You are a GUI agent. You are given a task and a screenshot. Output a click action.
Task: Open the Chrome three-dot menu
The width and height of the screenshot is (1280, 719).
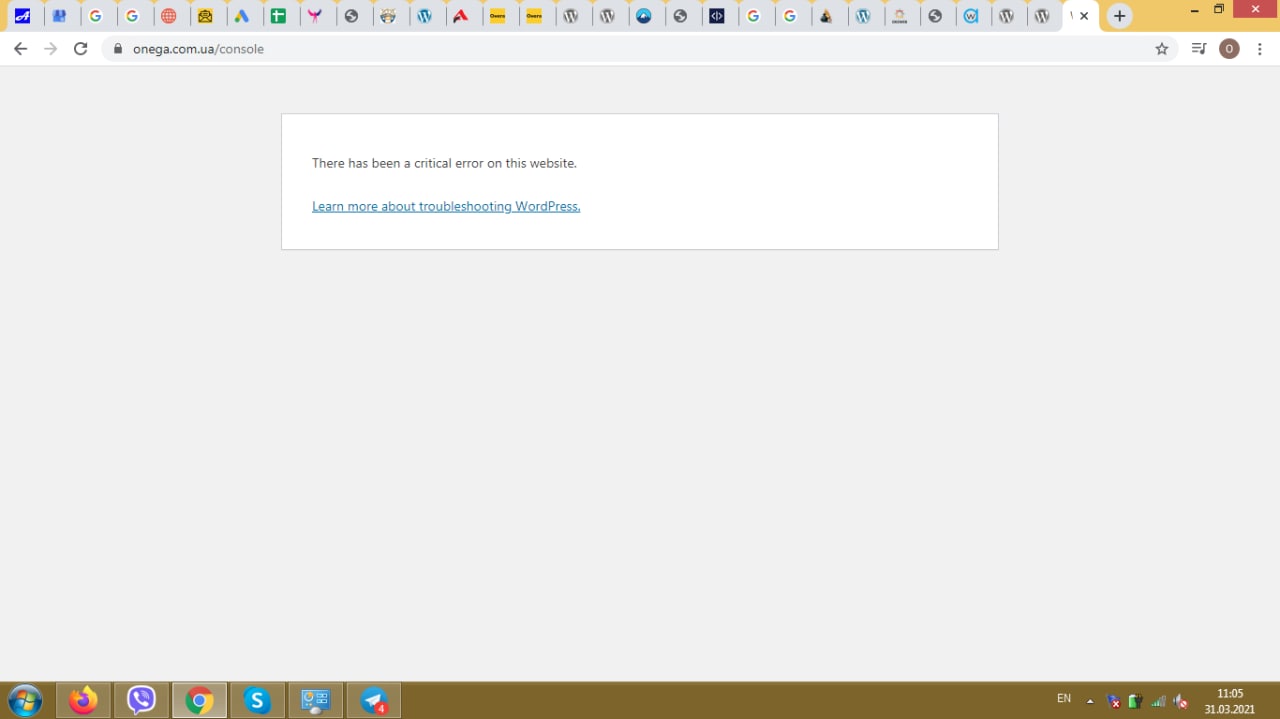(1260, 49)
